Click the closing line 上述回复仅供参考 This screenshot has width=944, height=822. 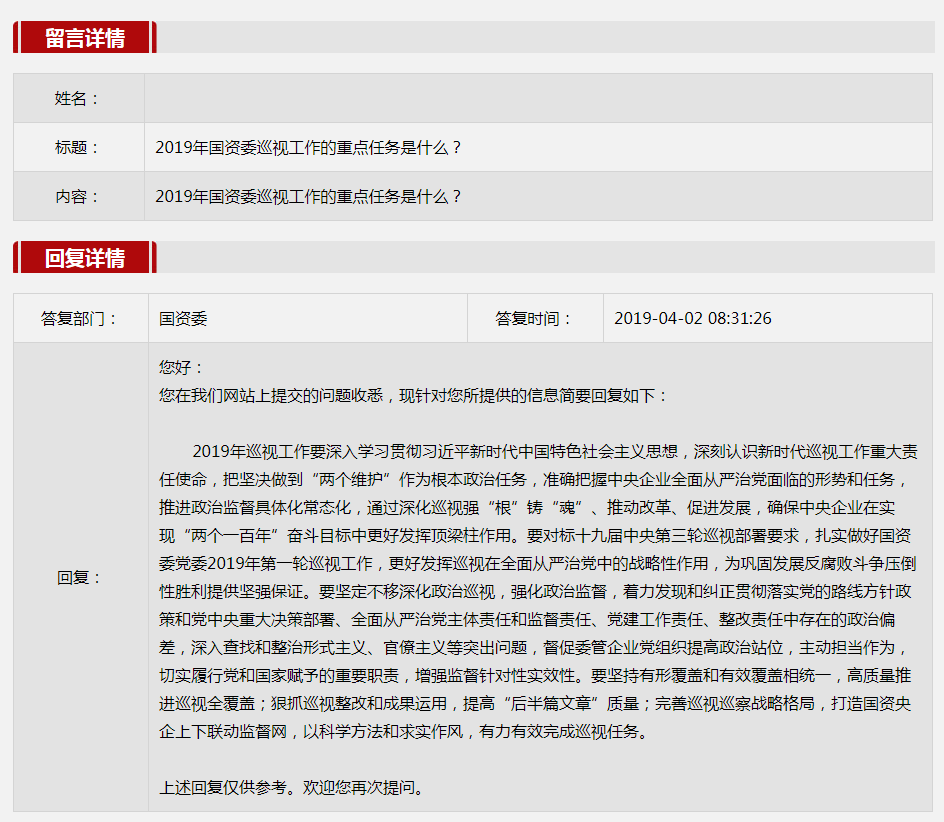[292, 787]
